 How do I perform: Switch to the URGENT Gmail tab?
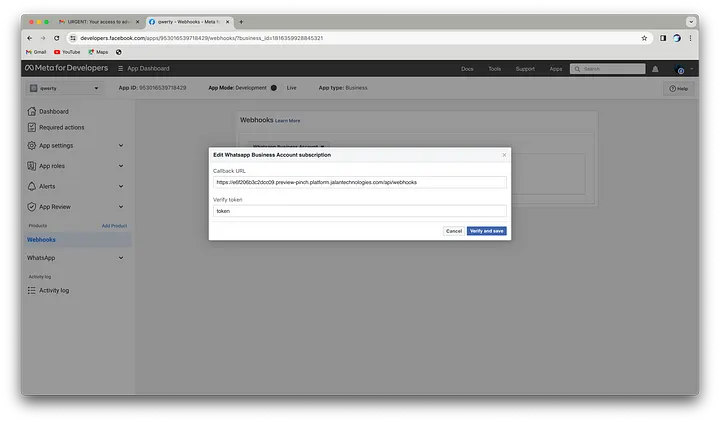click(x=99, y=22)
